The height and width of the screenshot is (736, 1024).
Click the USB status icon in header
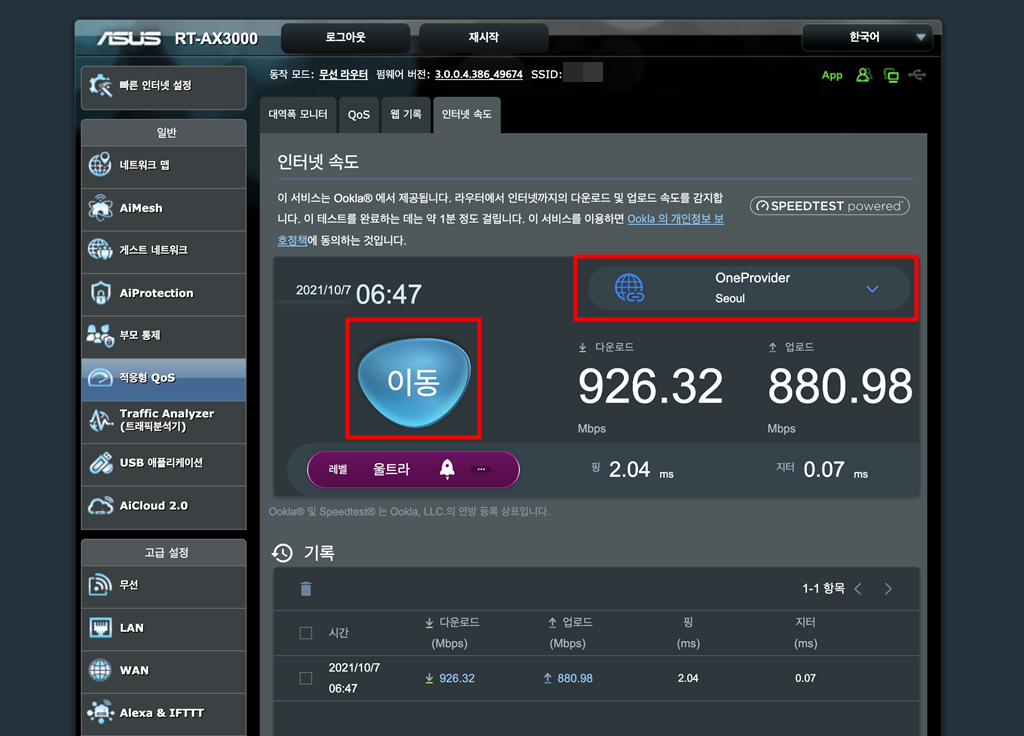click(918, 75)
